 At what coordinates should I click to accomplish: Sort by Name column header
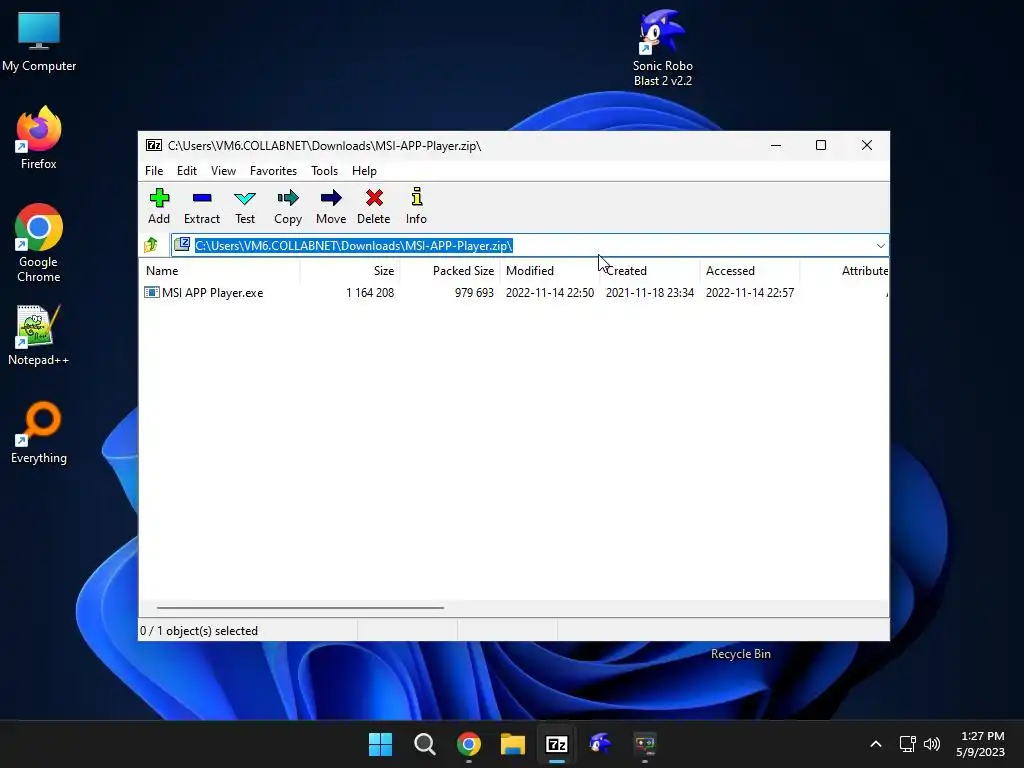219,270
